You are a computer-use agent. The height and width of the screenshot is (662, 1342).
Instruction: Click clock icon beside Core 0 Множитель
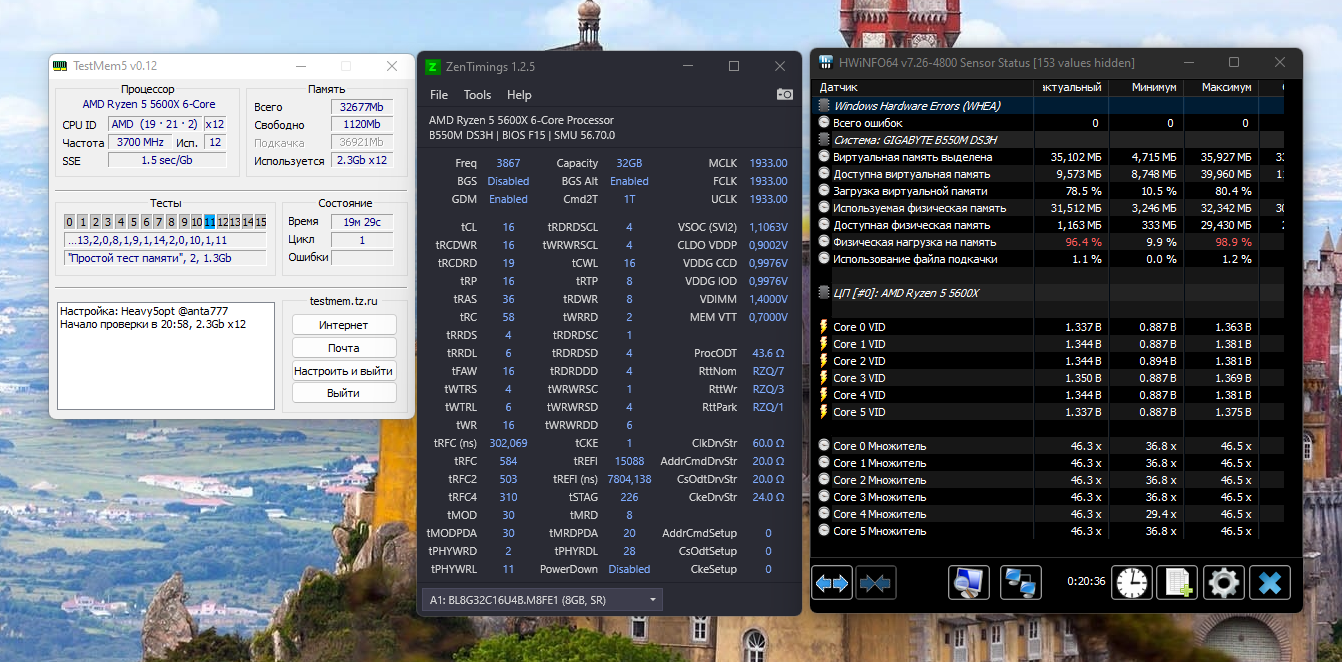pyautogui.click(x=824, y=446)
